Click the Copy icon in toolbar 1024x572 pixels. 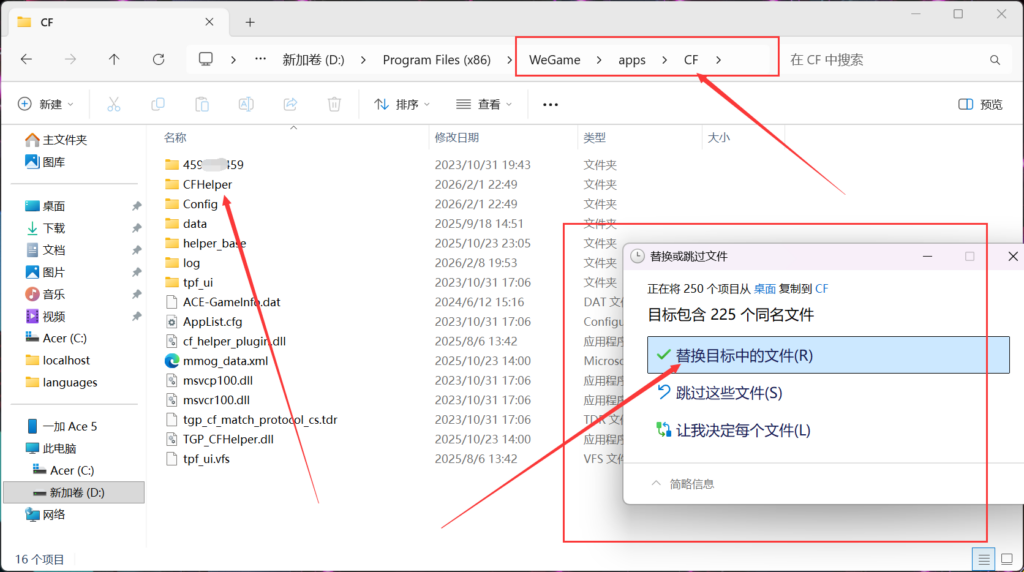click(158, 104)
